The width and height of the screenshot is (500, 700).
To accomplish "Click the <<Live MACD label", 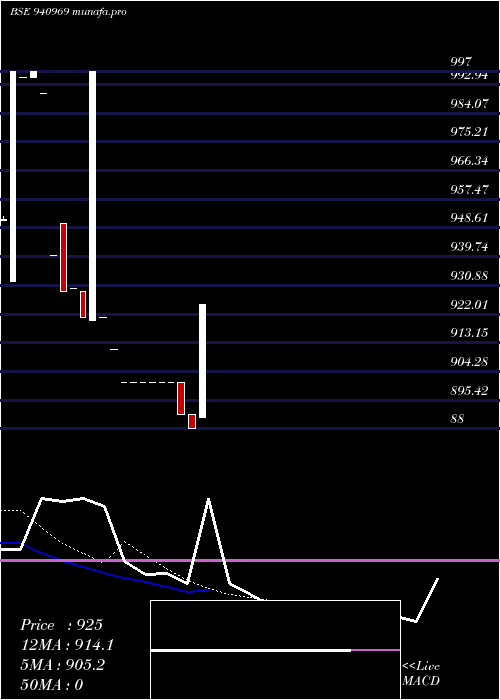I will pyautogui.click(x=421, y=674).
